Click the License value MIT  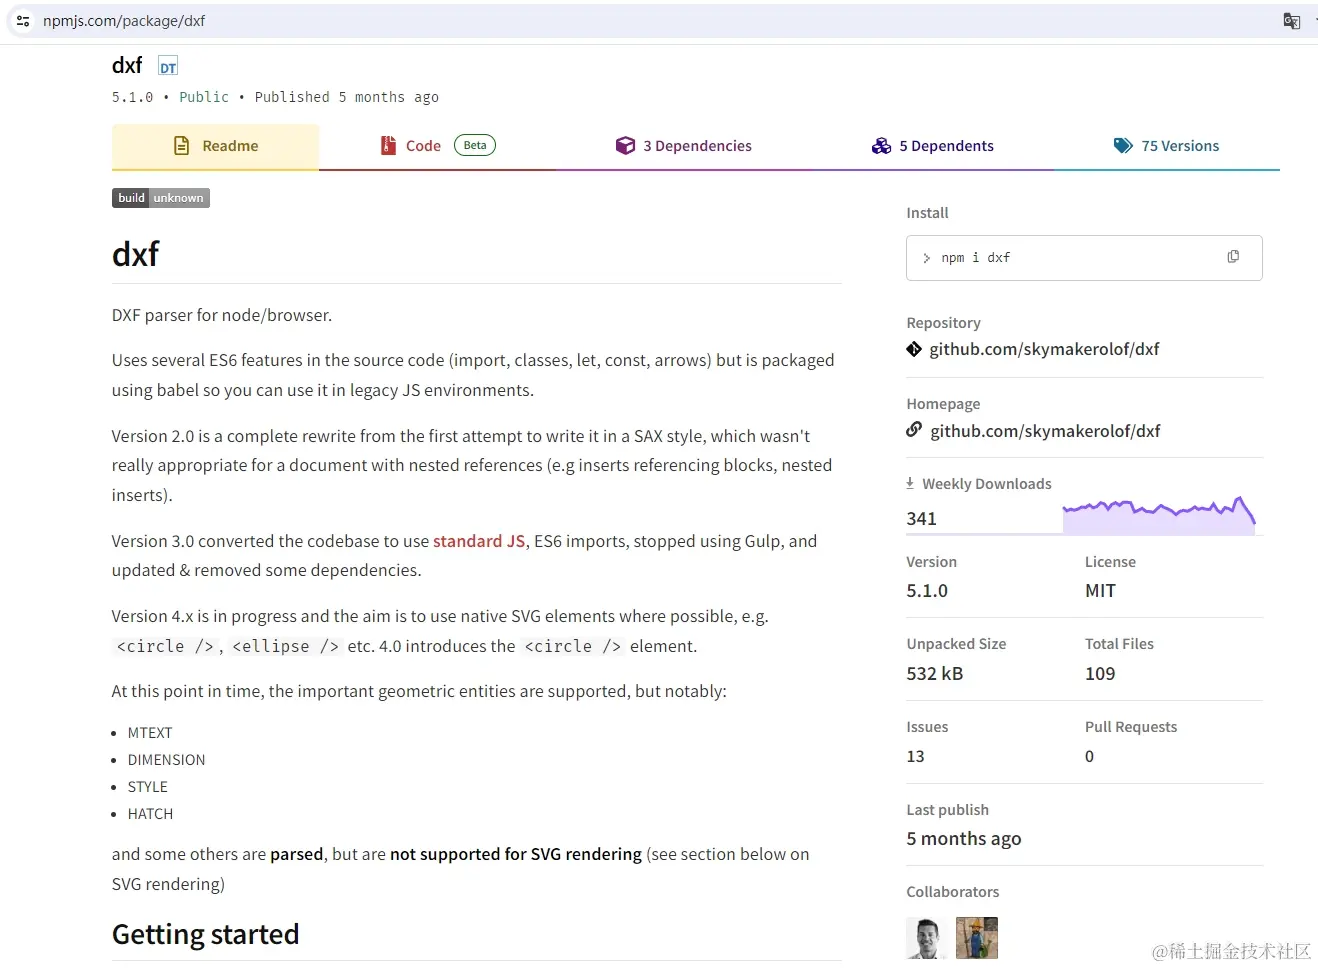coord(1100,591)
